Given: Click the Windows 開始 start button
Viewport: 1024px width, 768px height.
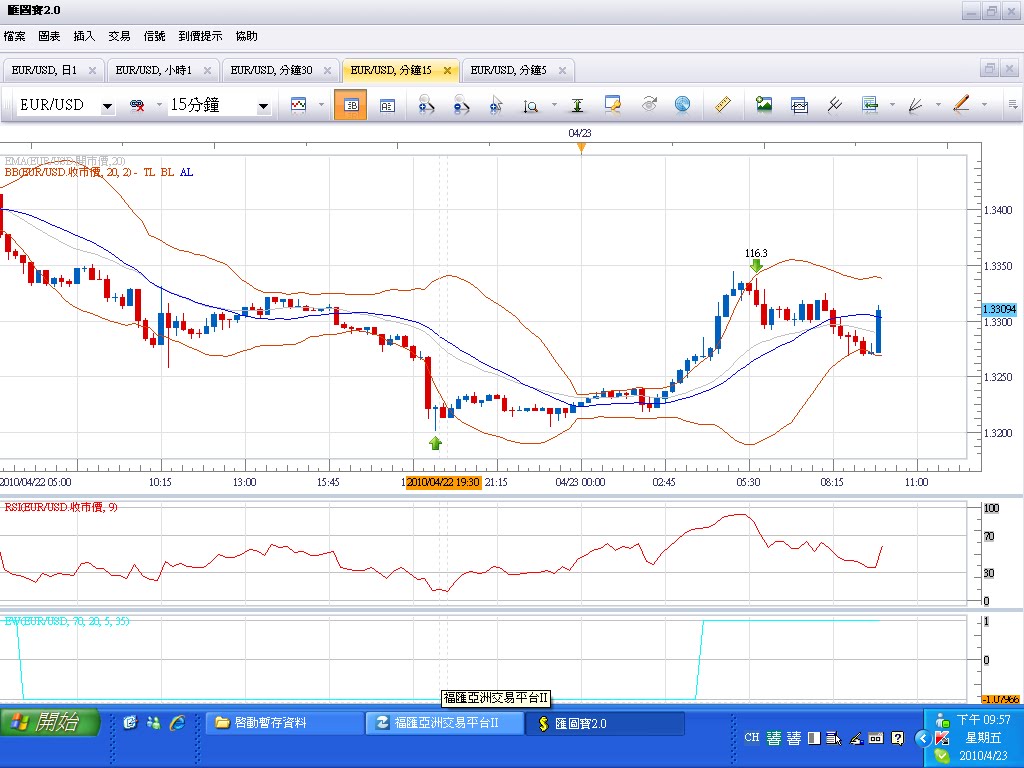Looking at the screenshot, I should (x=50, y=722).
